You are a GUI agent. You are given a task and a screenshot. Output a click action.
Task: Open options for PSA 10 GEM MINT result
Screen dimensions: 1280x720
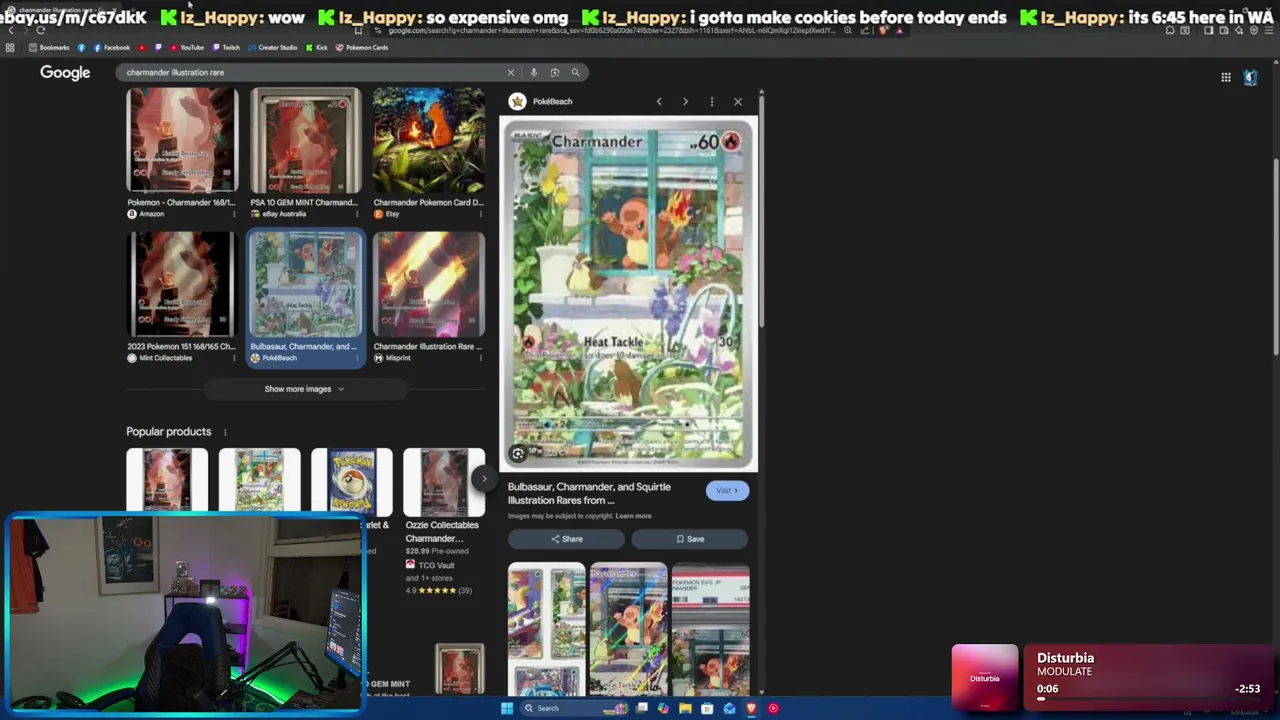pos(357,214)
